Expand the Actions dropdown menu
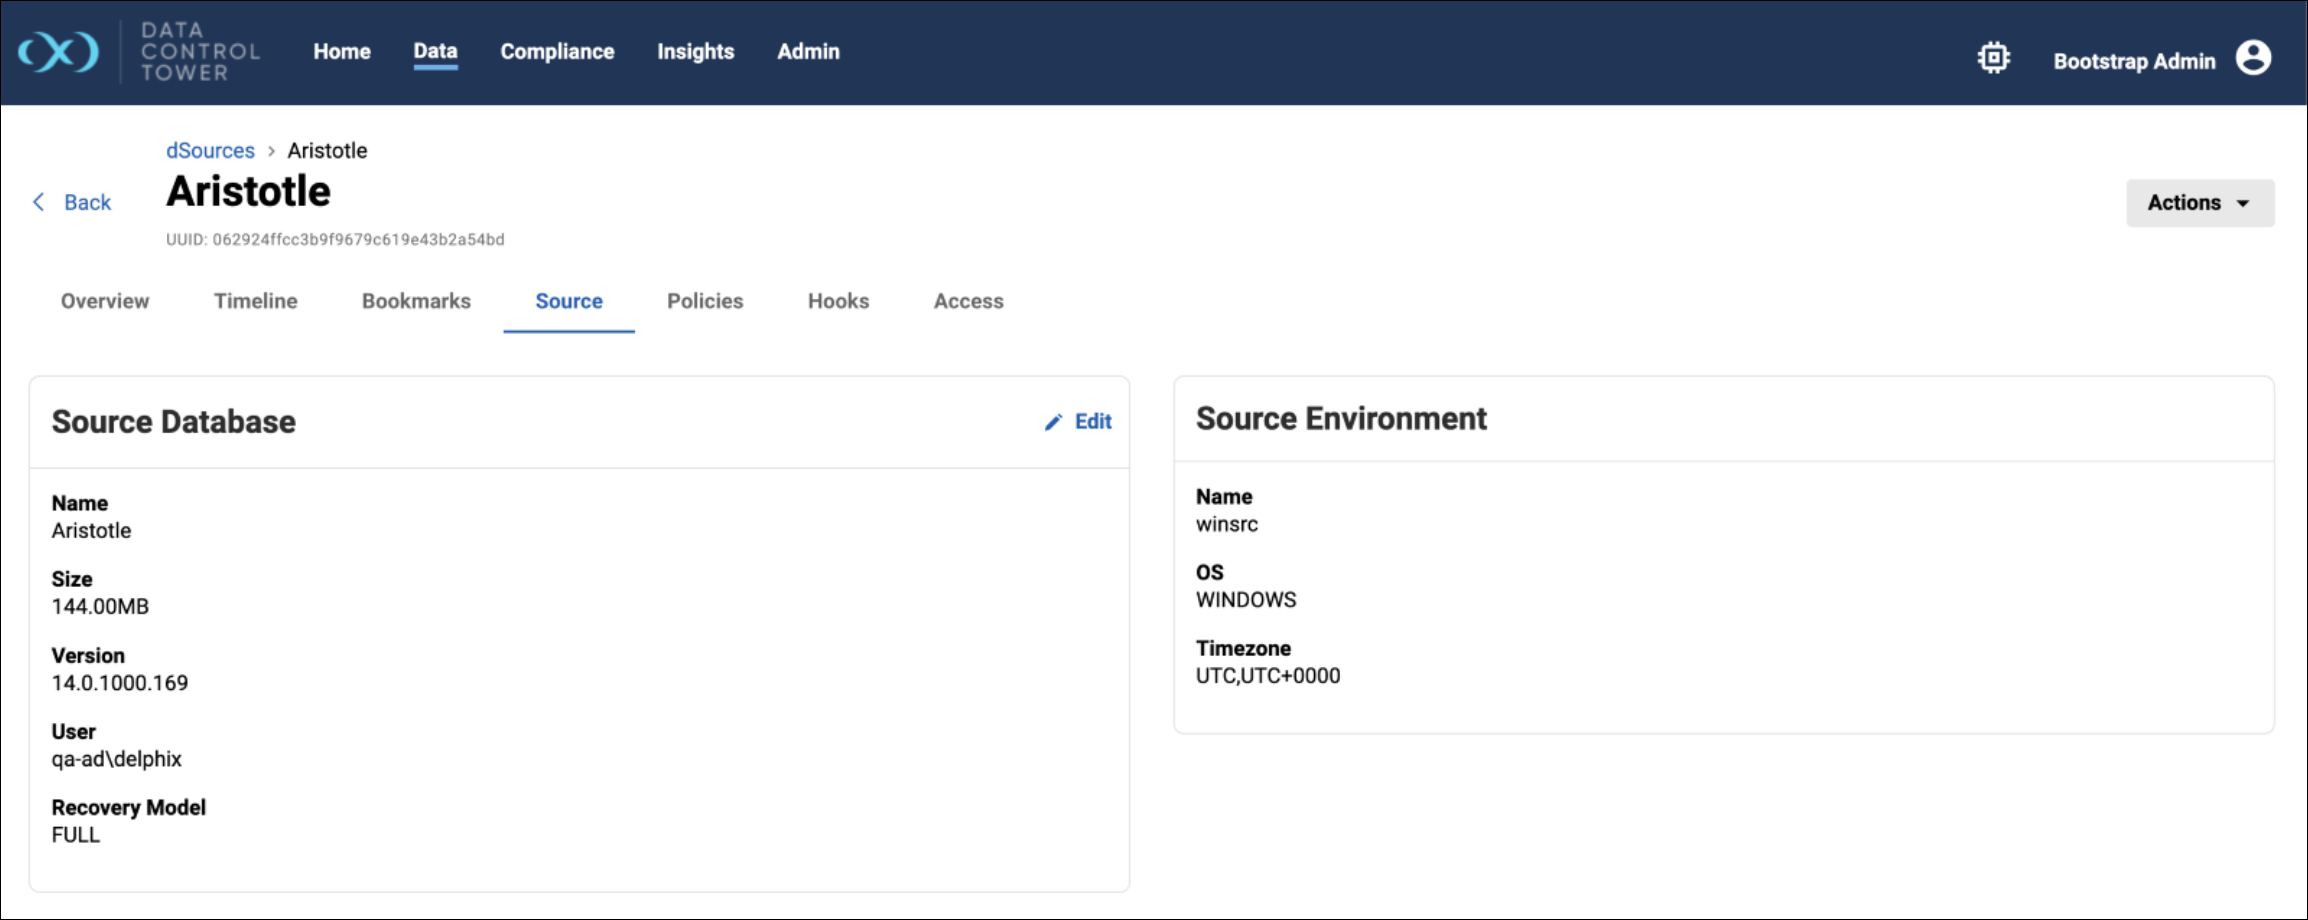 coord(2199,203)
